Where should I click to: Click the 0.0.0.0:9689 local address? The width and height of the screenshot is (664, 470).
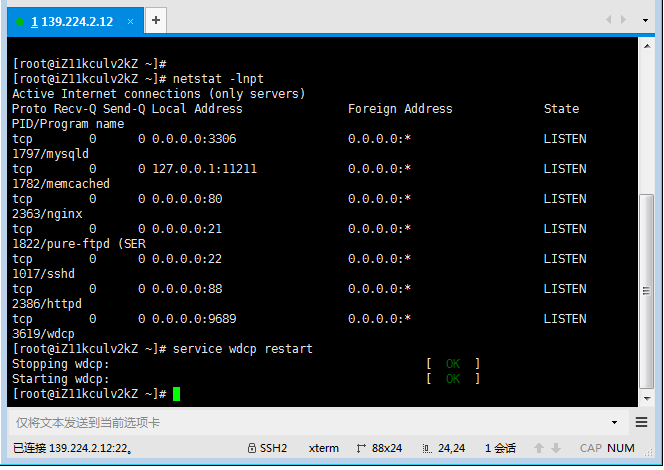coord(194,319)
